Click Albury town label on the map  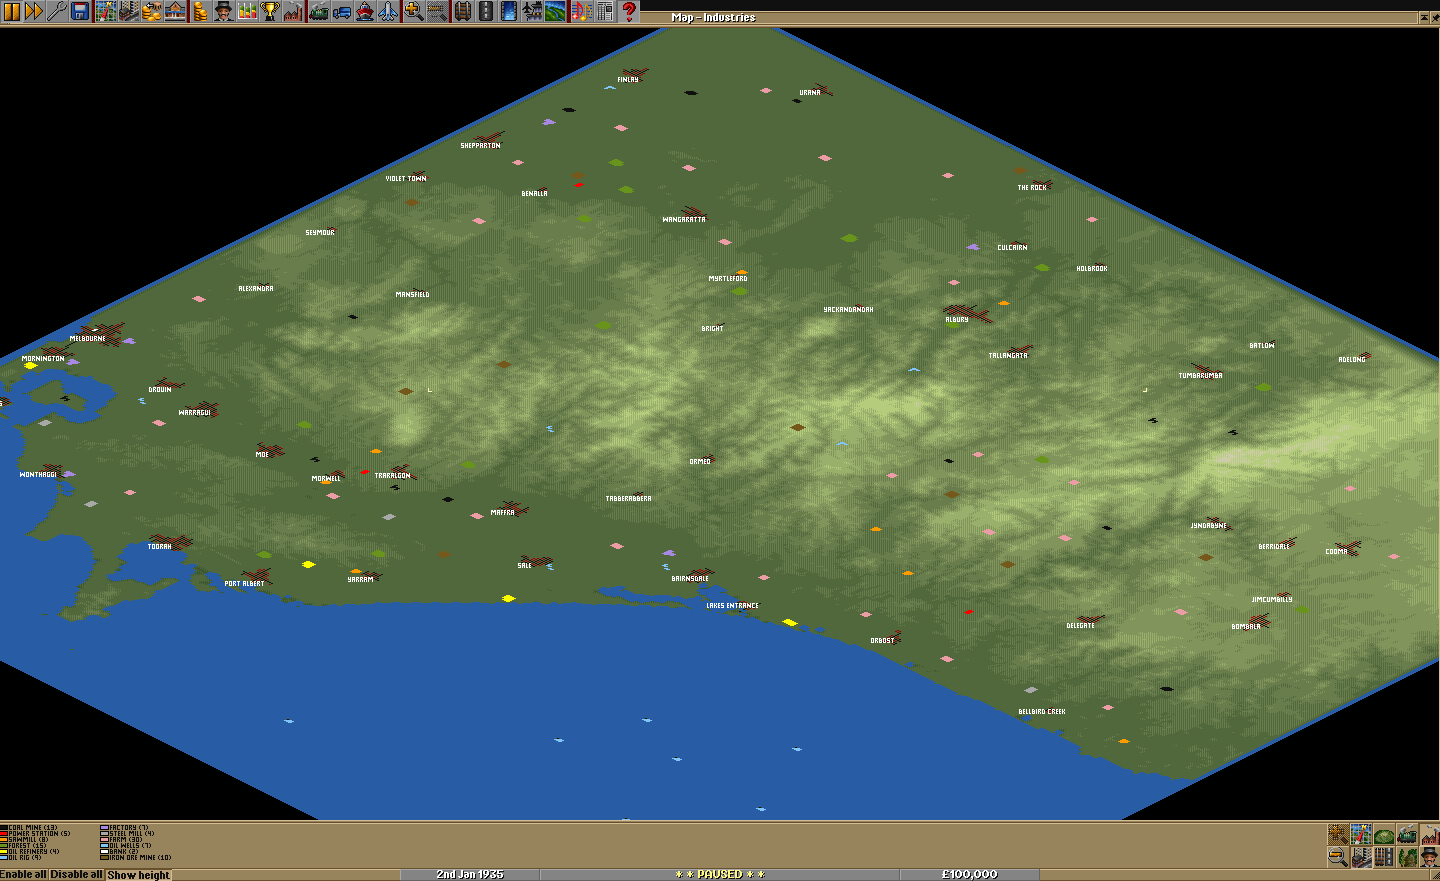pyautogui.click(x=957, y=320)
